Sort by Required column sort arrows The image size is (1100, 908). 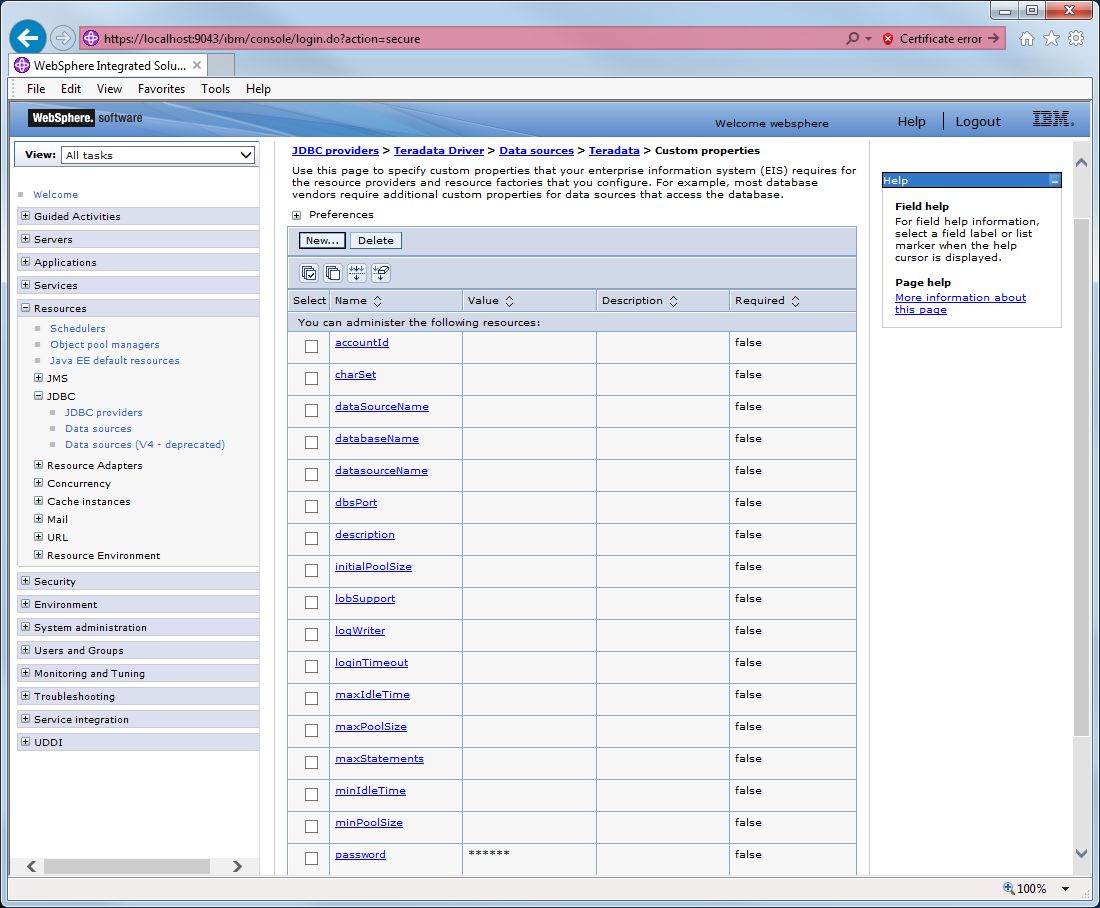(x=796, y=301)
